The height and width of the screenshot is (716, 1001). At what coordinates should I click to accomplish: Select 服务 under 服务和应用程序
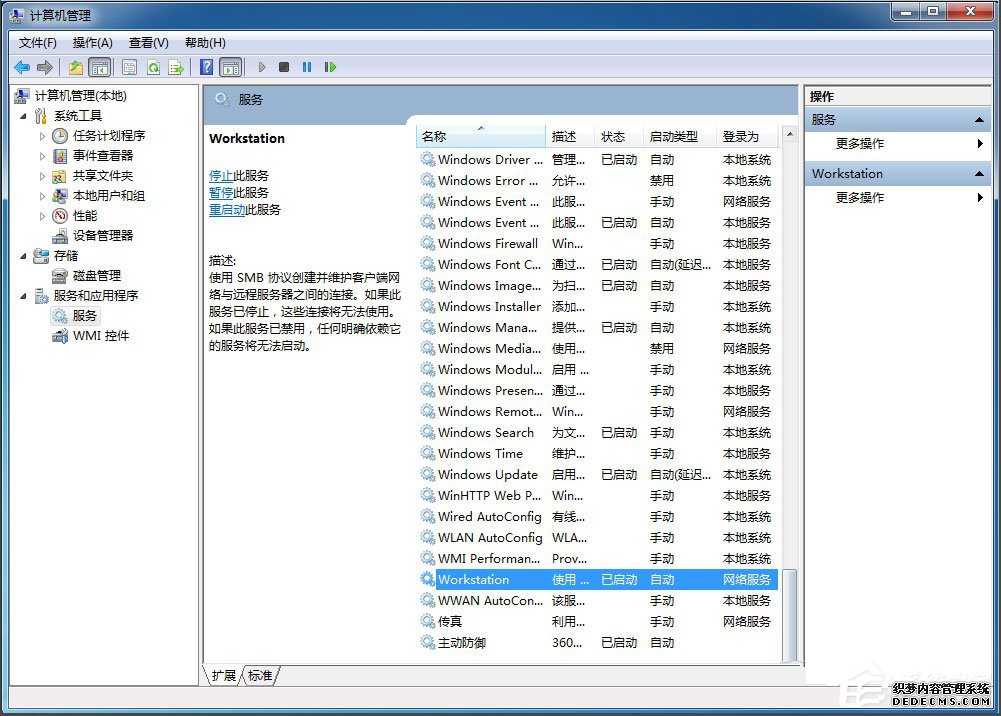click(84, 315)
